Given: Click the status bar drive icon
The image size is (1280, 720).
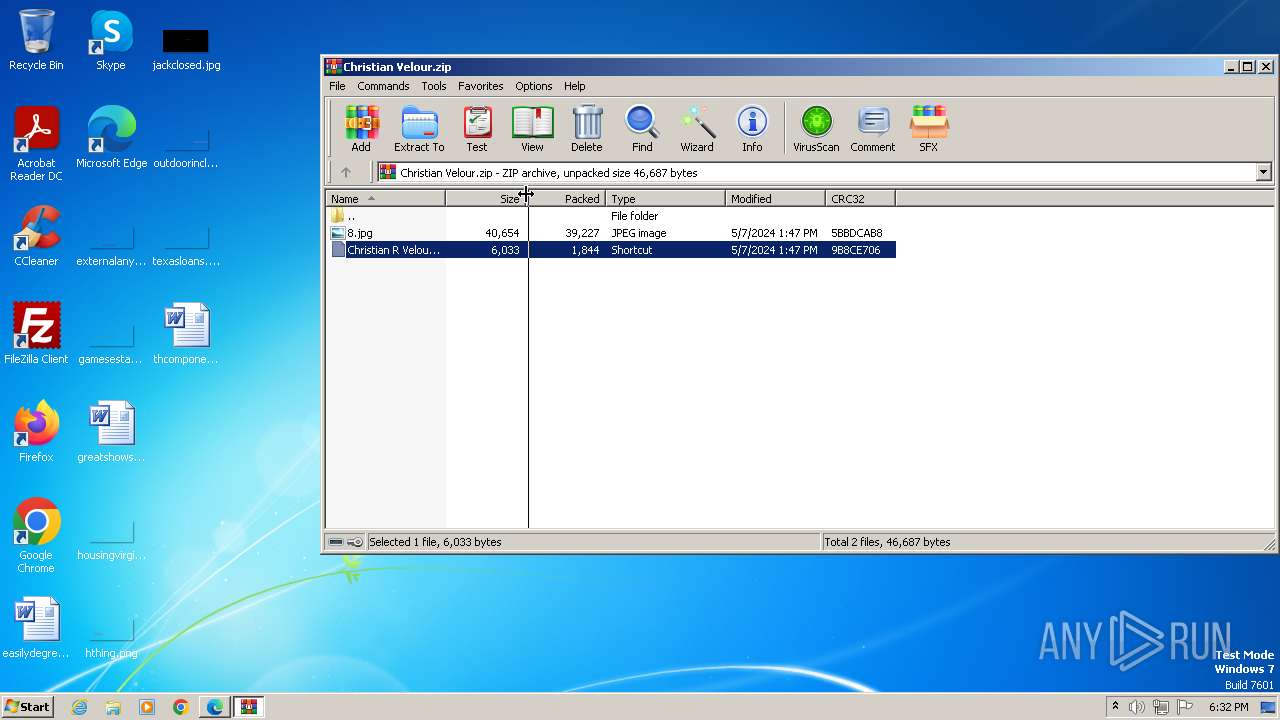Looking at the screenshot, I should tap(336, 542).
